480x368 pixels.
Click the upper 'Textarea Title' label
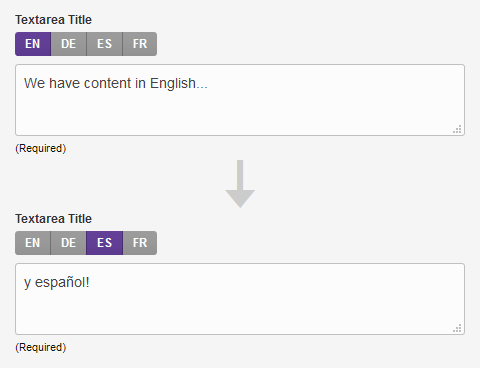pos(53,20)
